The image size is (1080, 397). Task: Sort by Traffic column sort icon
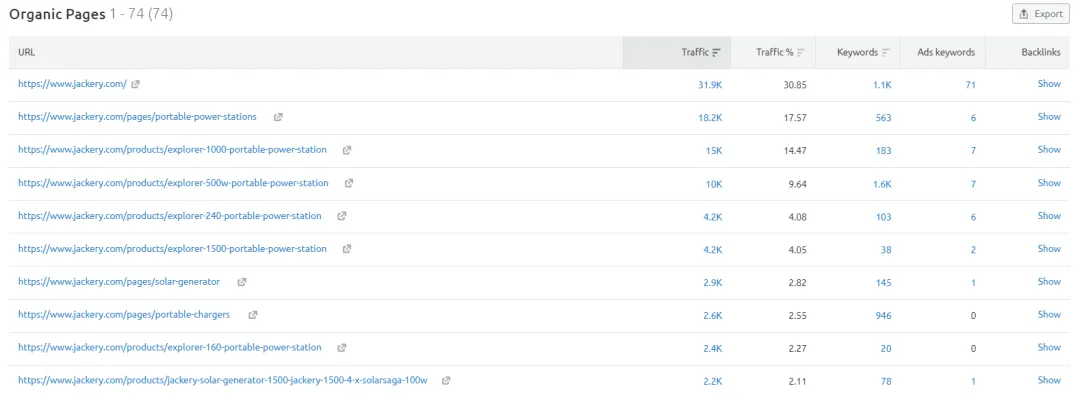click(716, 52)
